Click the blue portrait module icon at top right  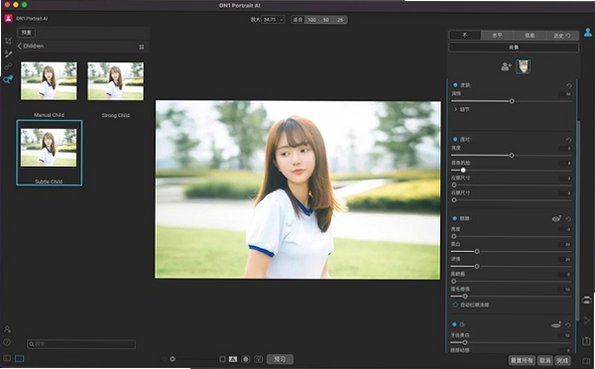tap(588, 33)
